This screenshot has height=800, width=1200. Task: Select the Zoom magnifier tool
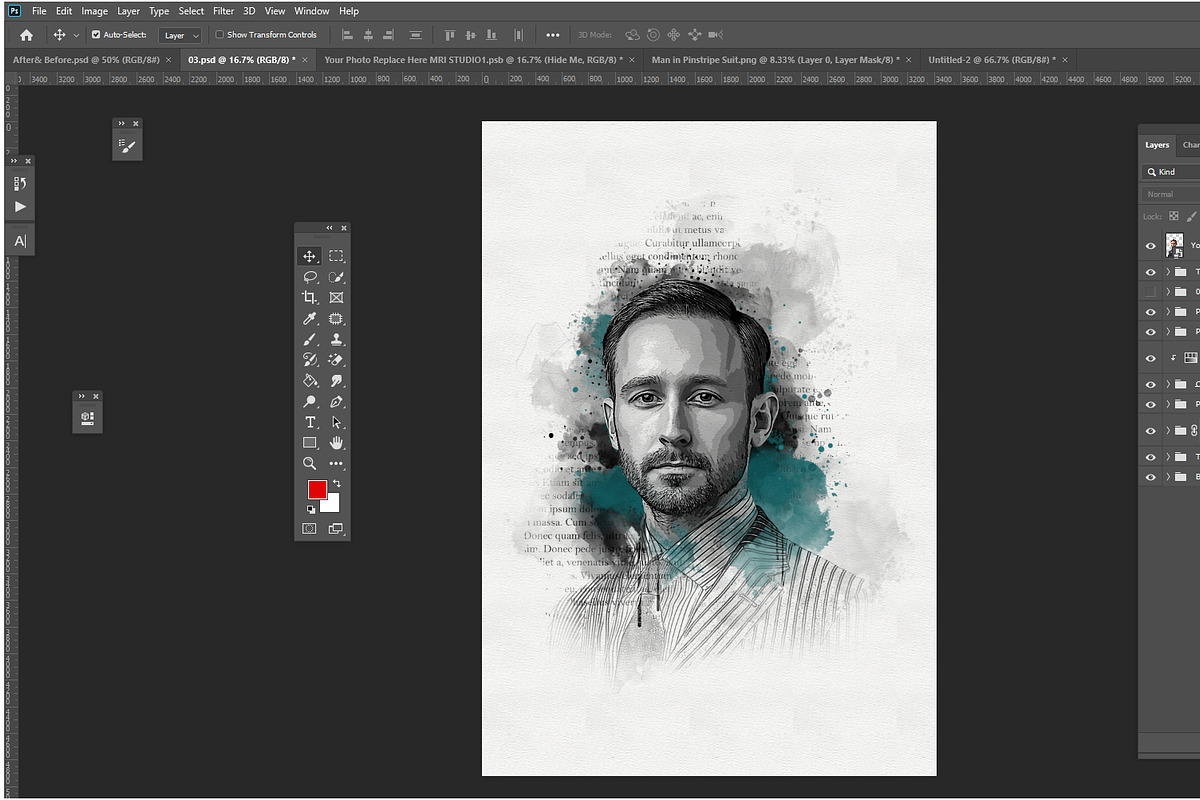(310, 464)
